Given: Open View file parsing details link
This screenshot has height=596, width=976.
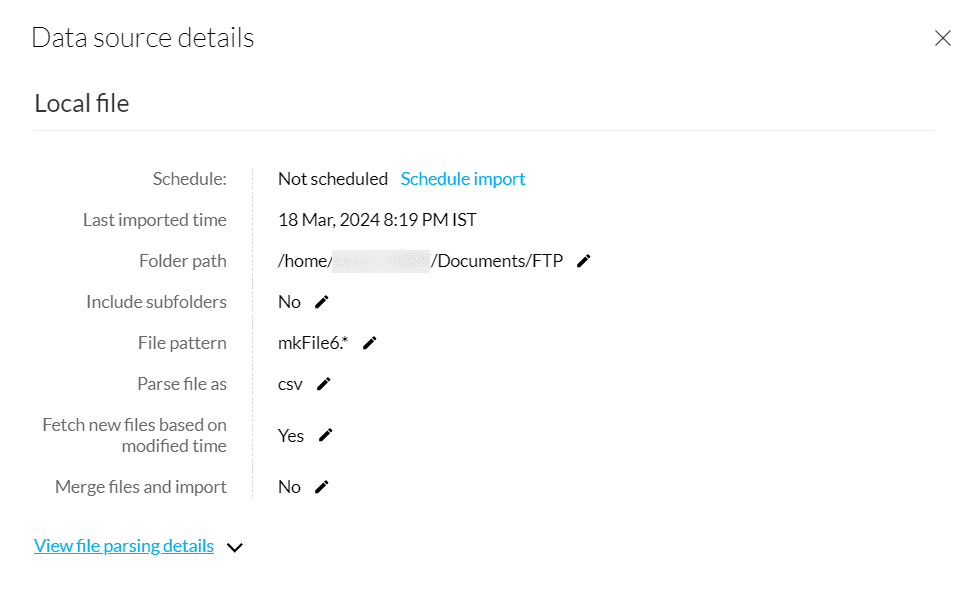Looking at the screenshot, I should (124, 546).
